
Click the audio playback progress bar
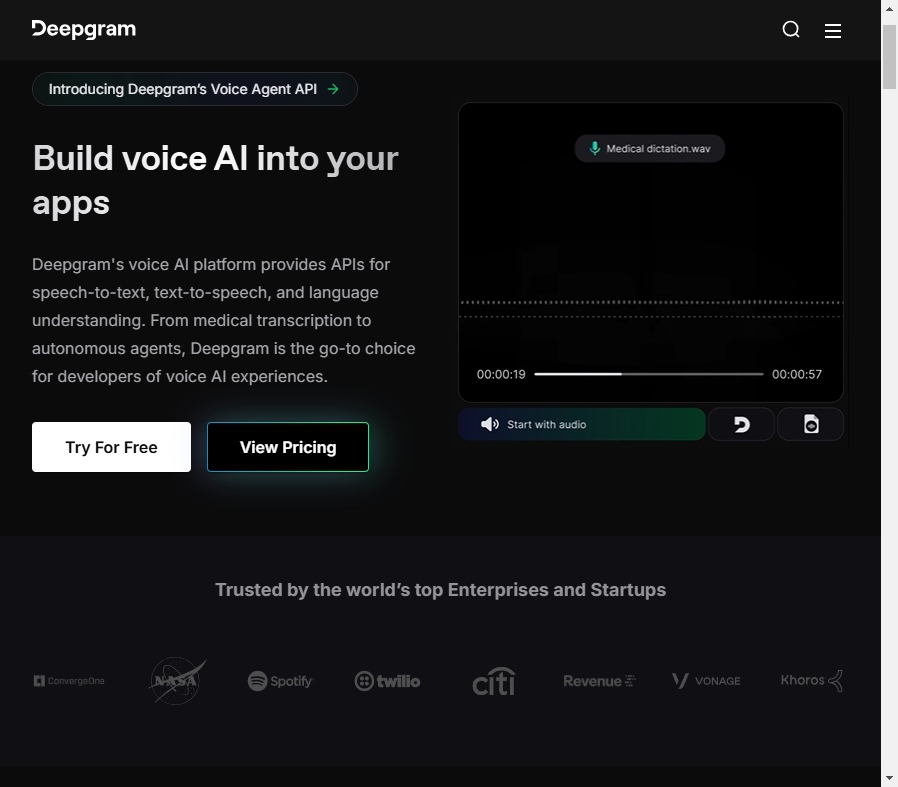pyautogui.click(x=648, y=374)
